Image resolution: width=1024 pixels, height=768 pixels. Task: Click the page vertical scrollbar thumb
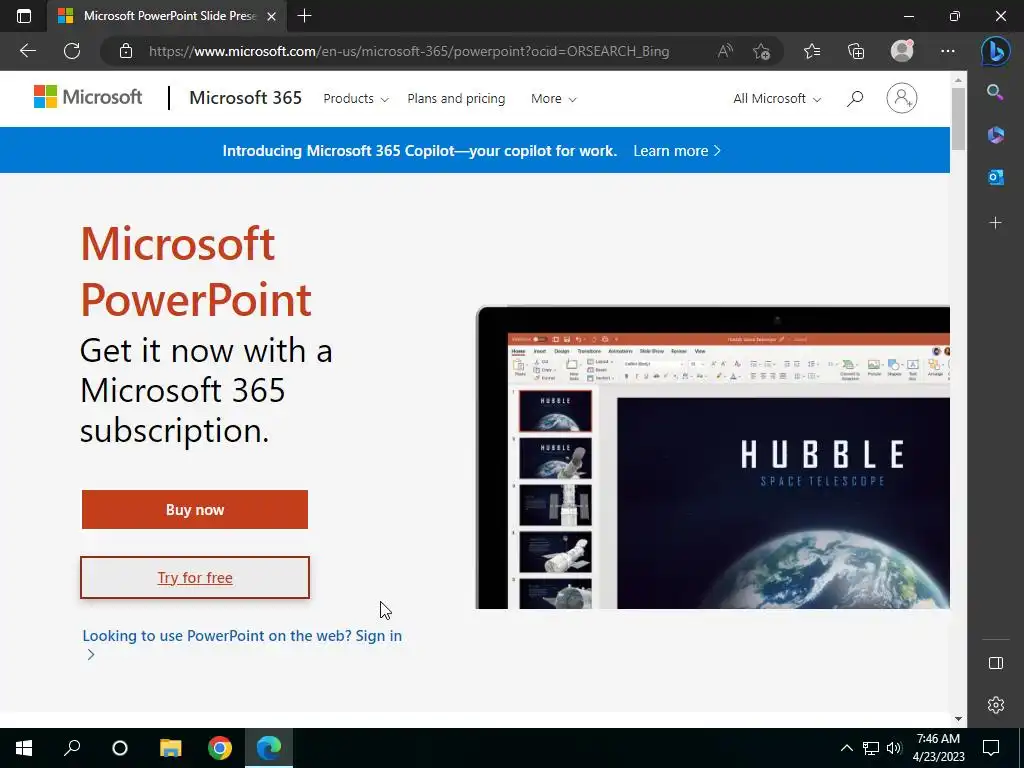(958, 118)
